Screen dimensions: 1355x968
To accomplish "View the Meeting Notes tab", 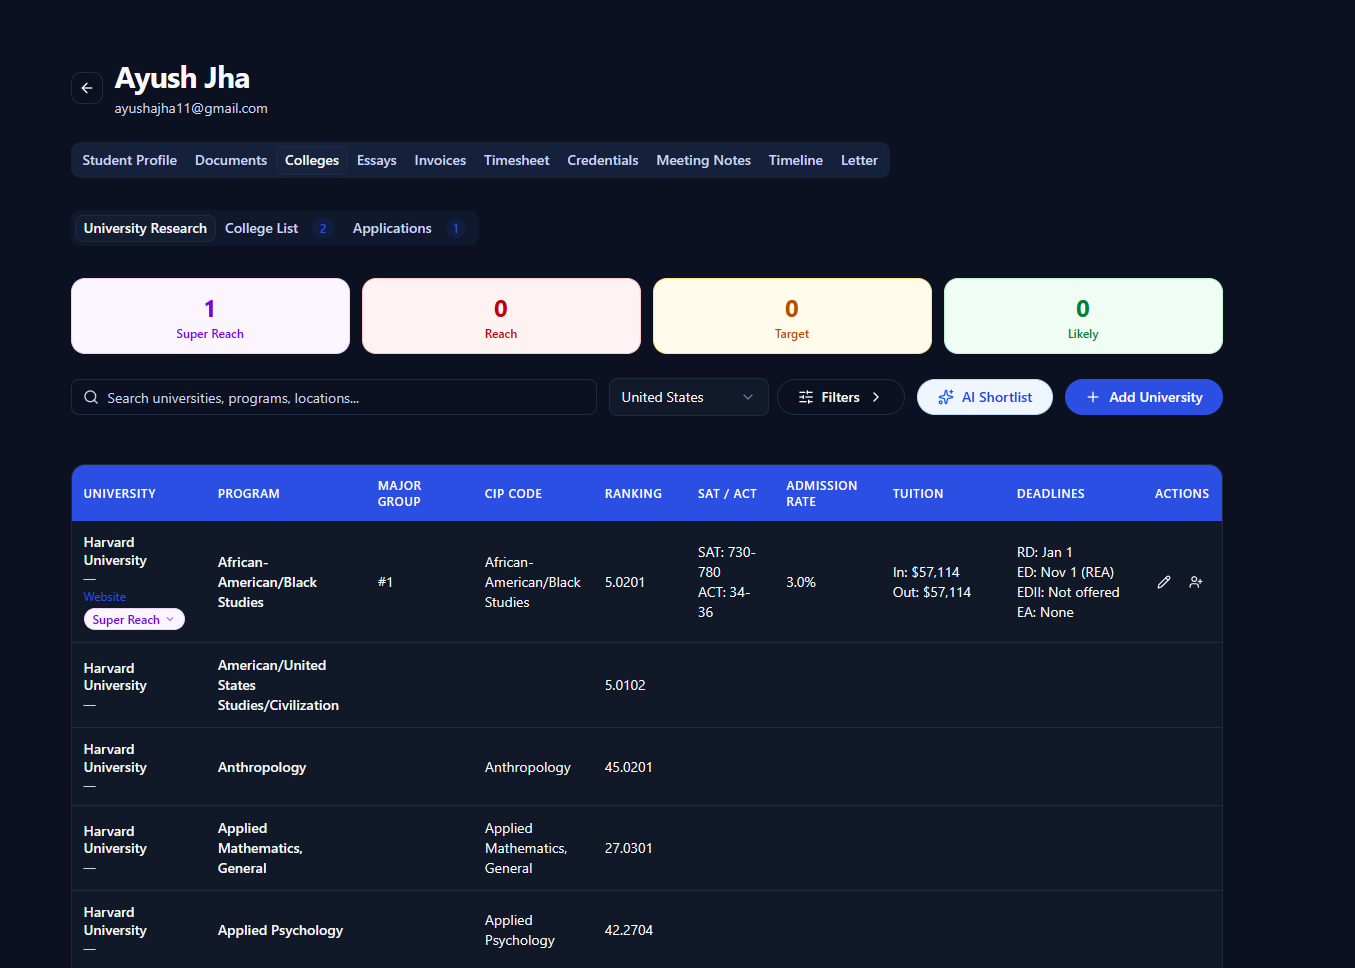I will [x=704, y=160].
